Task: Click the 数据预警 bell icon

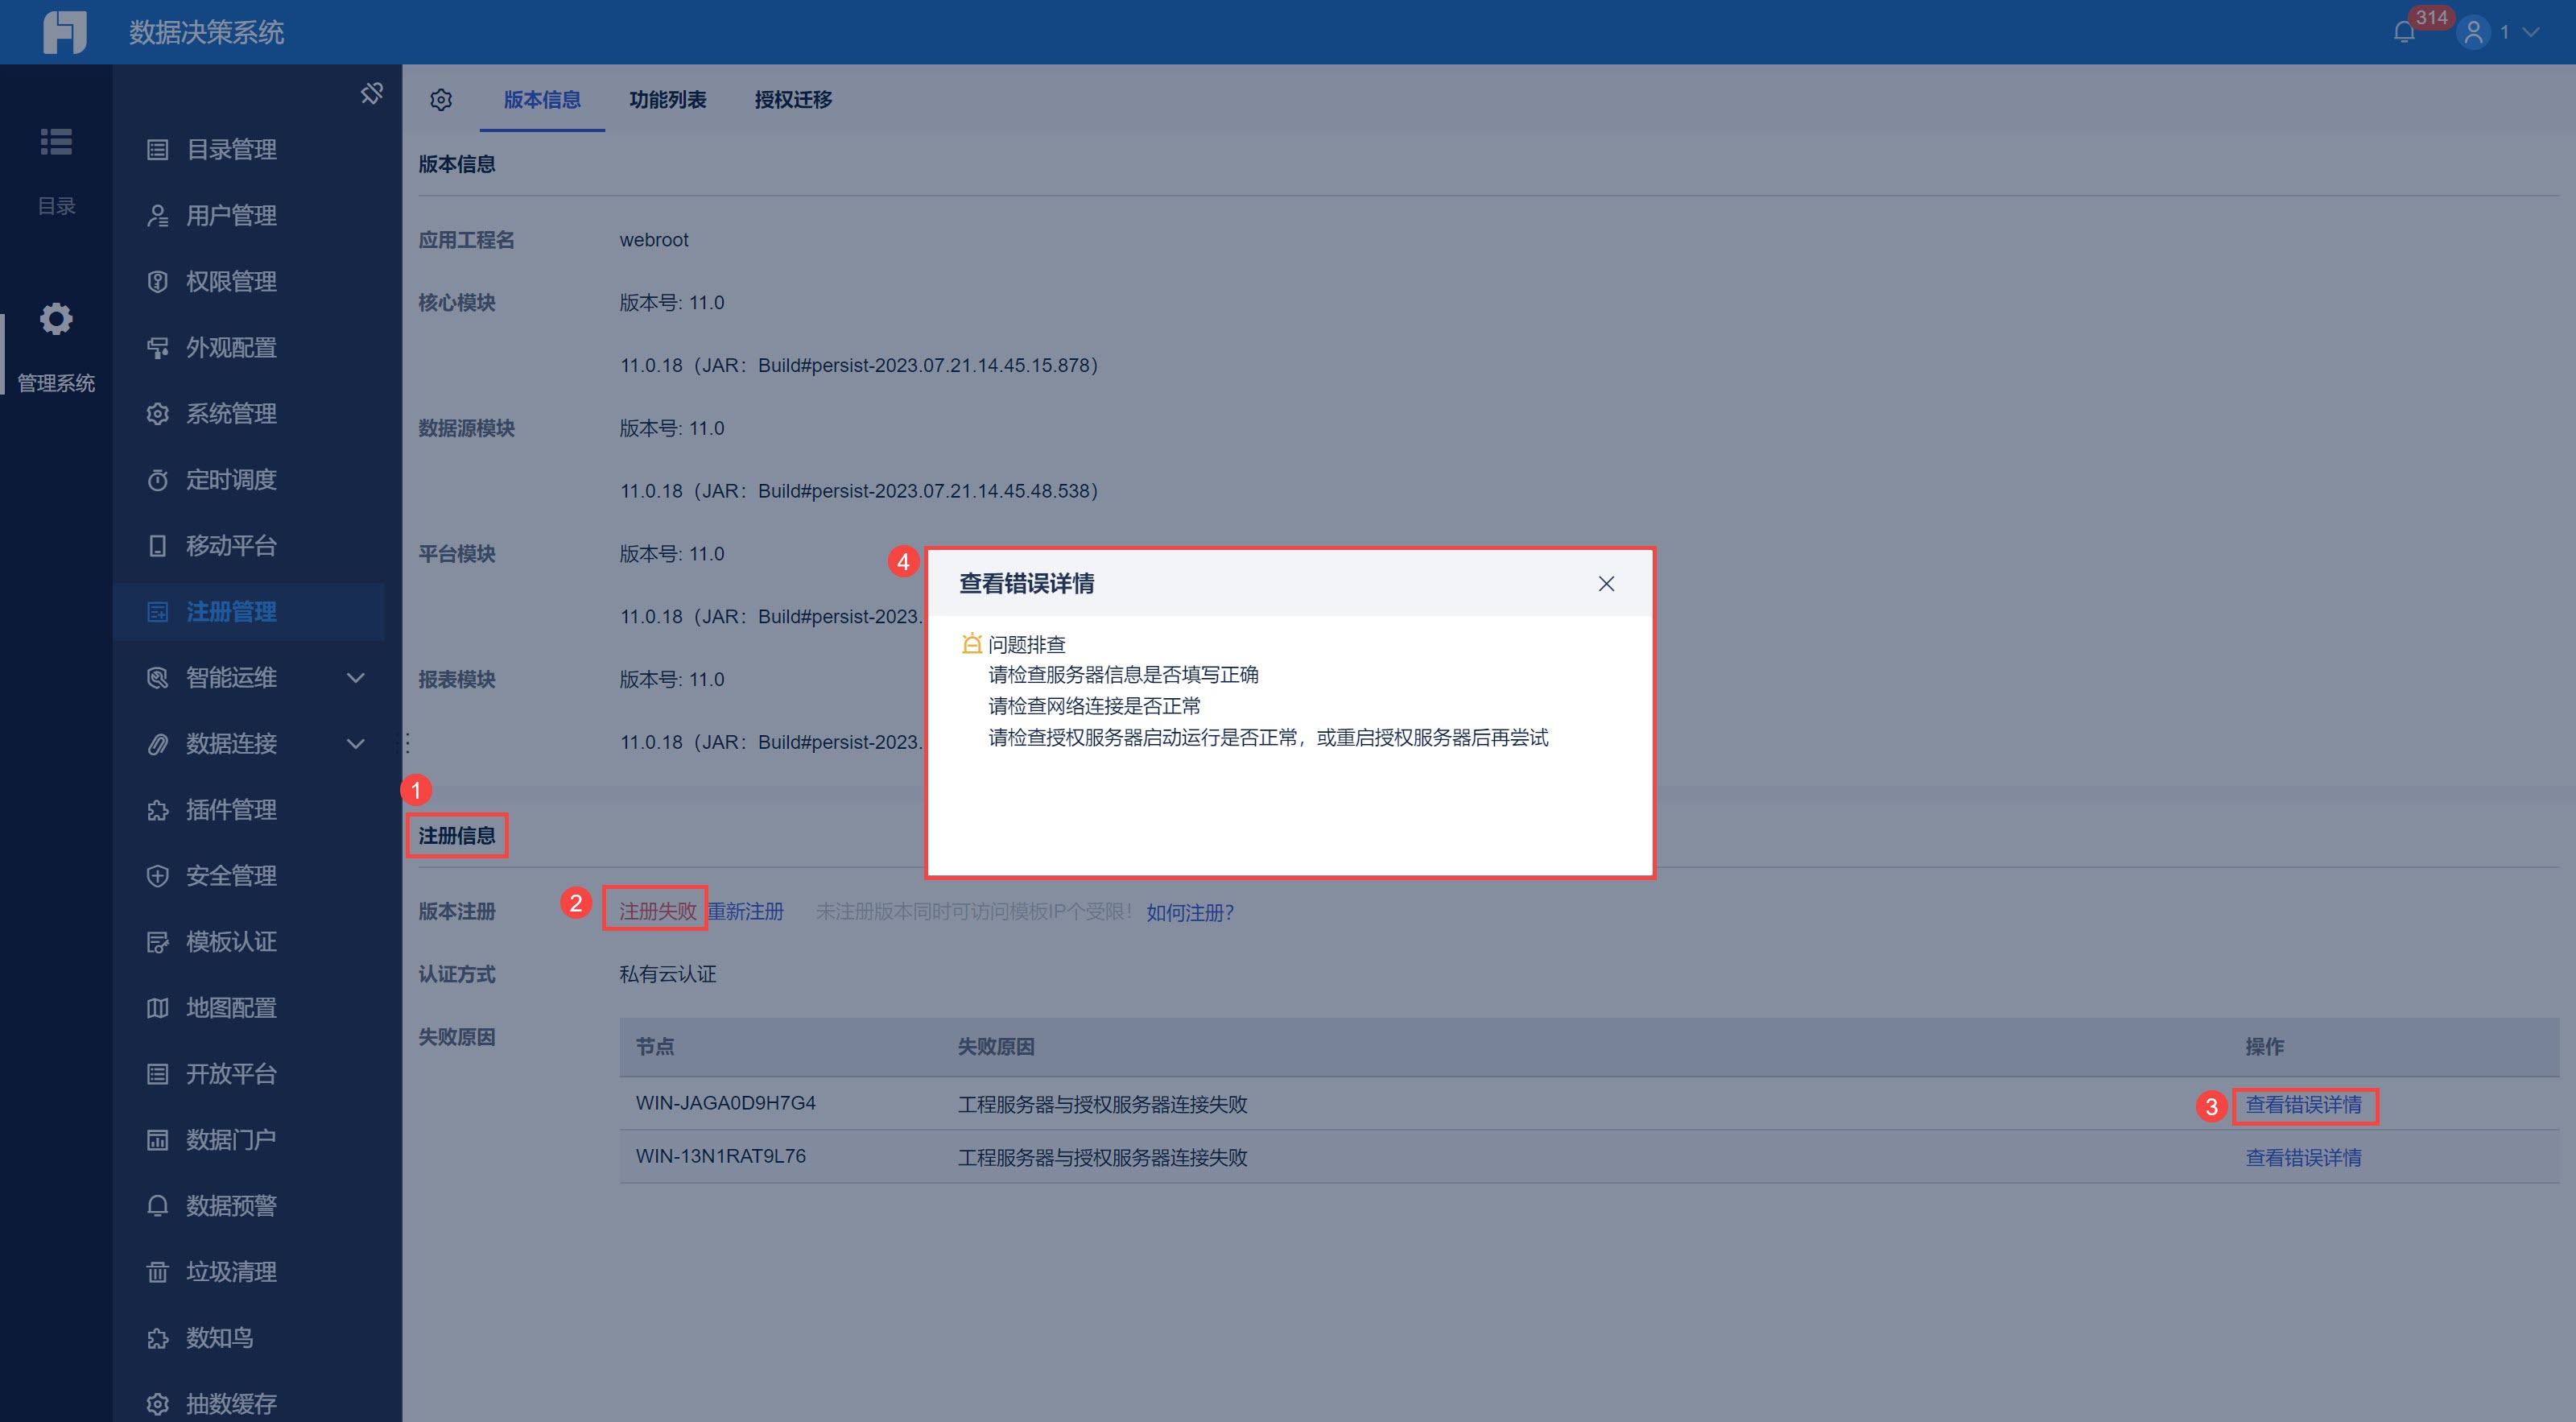Action: (157, 1206)
